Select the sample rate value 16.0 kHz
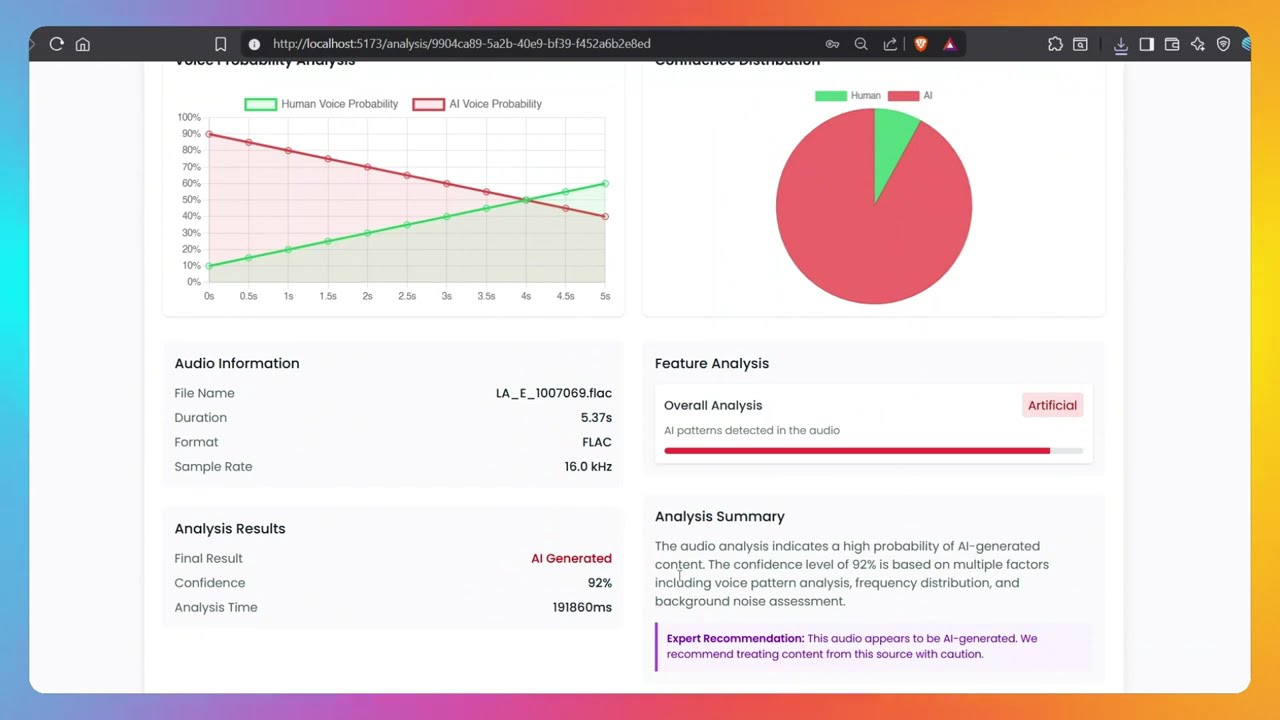Screen dimensions: 1280x720 [588, 467]
